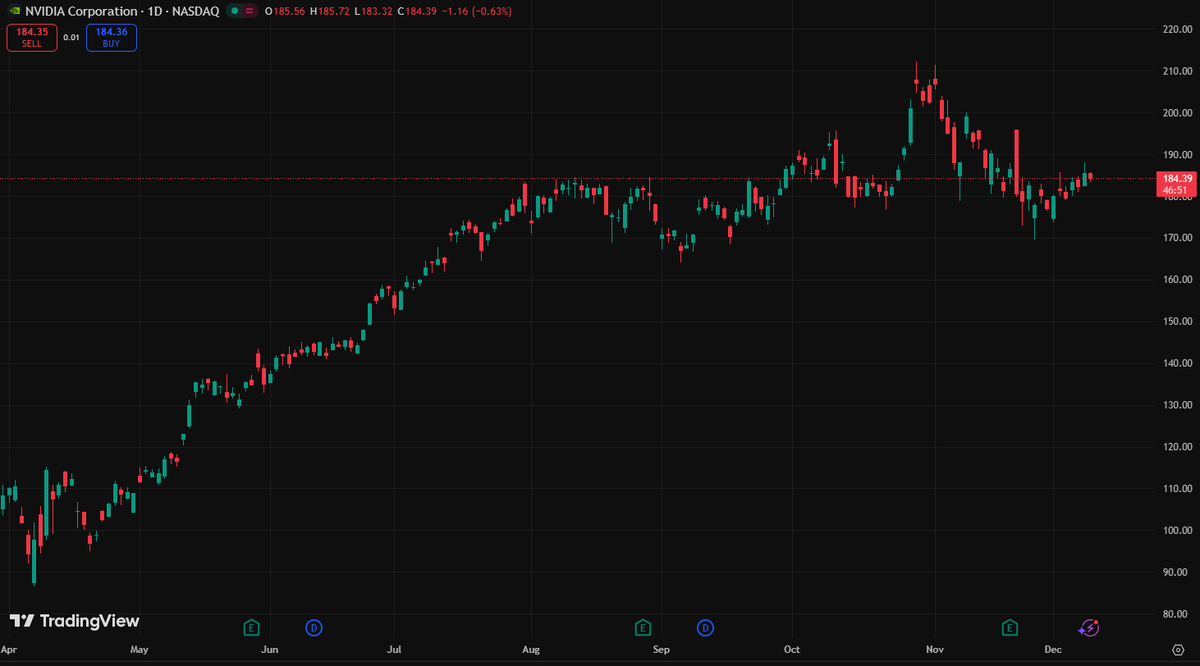
Task: Click the 190.00 price axis label
Action: click(1176, 155)
